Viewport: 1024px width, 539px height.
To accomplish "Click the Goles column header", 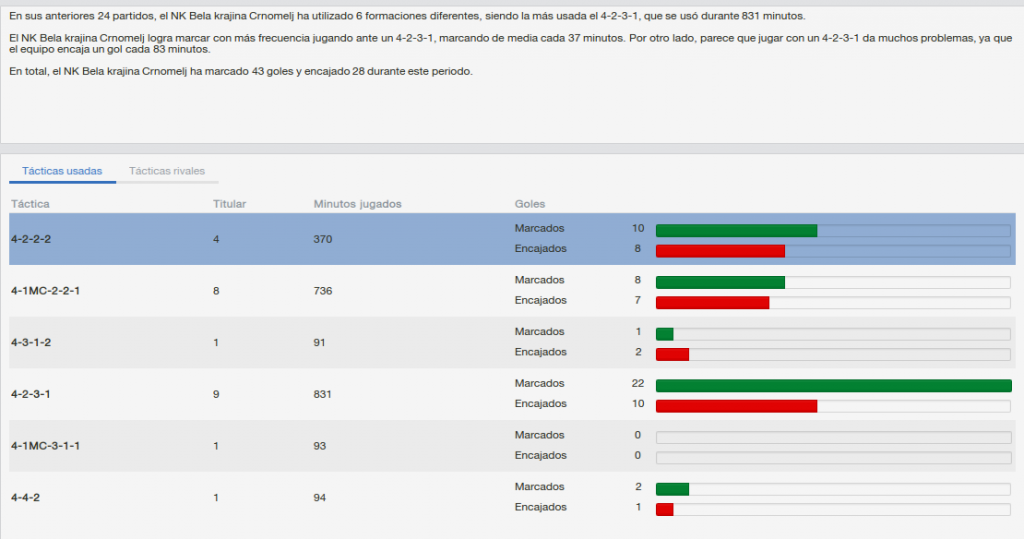I will [x=530, y=204].
